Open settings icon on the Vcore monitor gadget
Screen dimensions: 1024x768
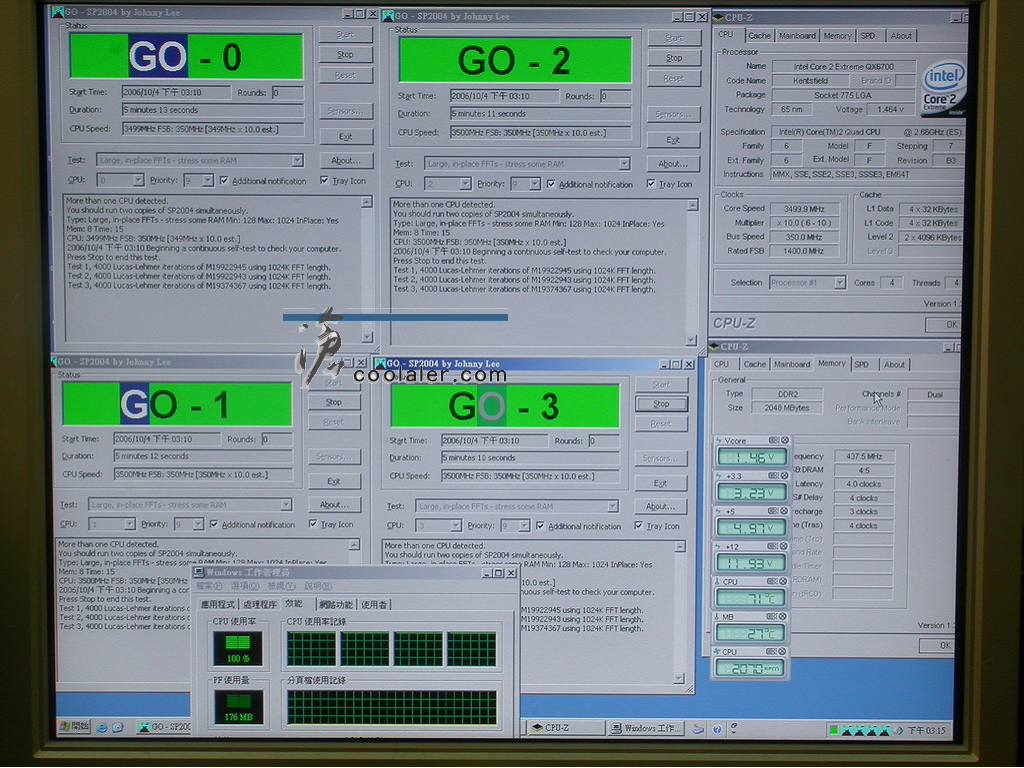coord(773,440)
